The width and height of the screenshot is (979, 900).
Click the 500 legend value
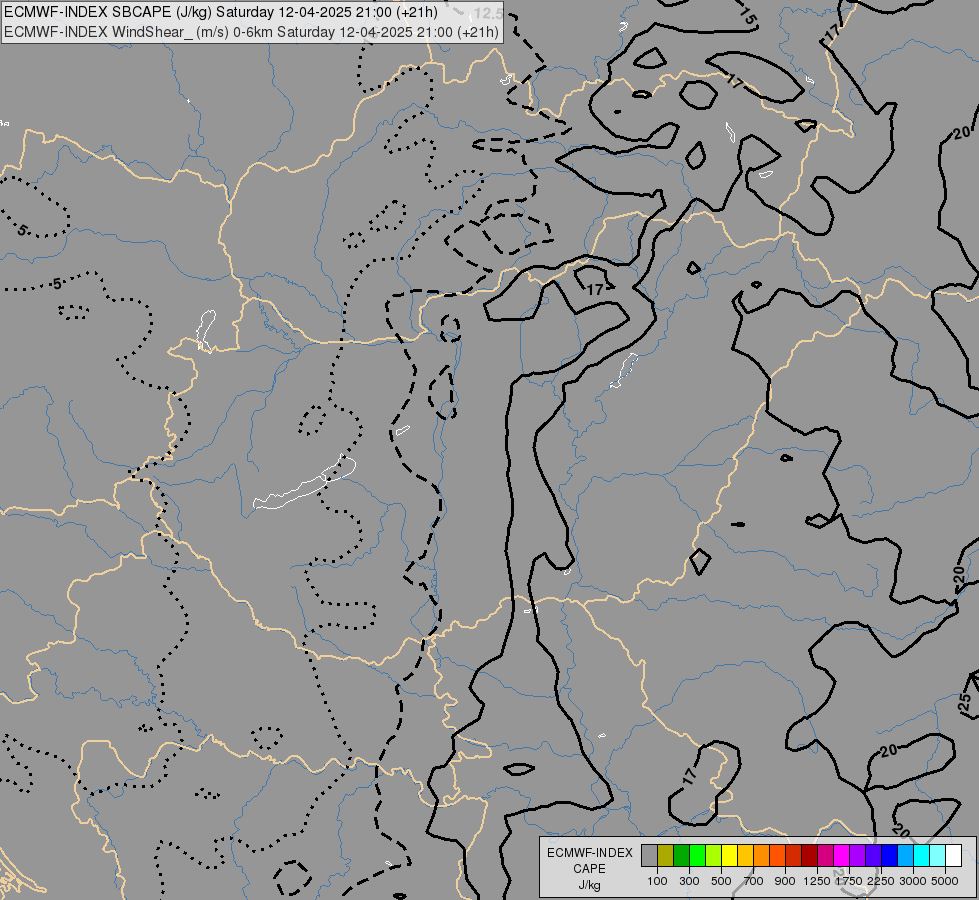[x=721, y=881]
